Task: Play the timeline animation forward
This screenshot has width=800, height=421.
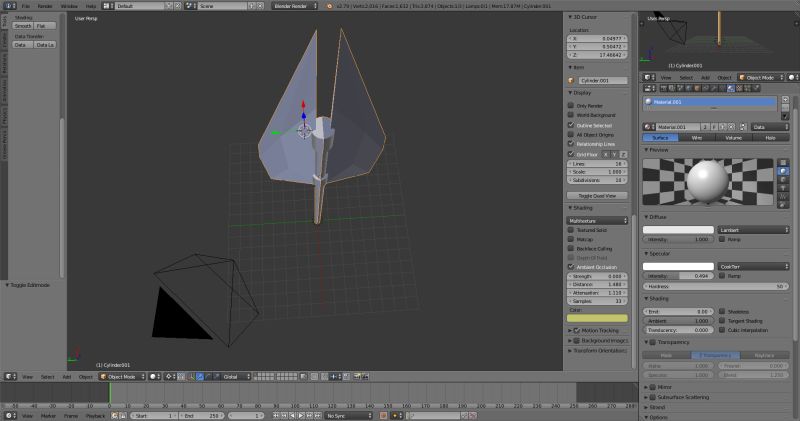Action: (x=301, y=416)
